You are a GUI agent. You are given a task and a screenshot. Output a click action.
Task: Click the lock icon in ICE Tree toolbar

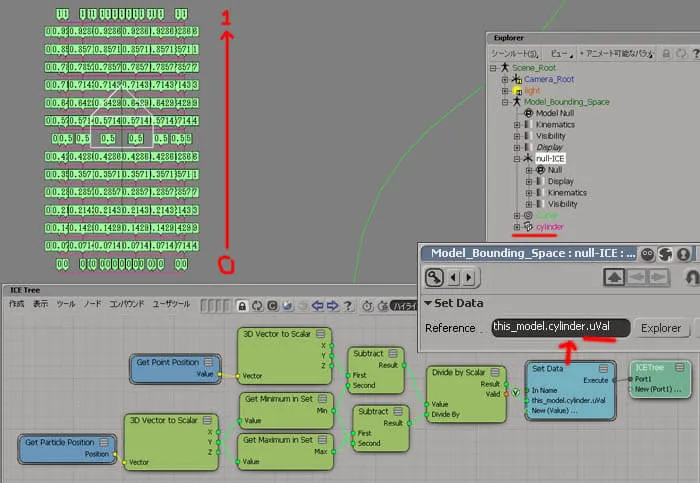pos(242,306)
